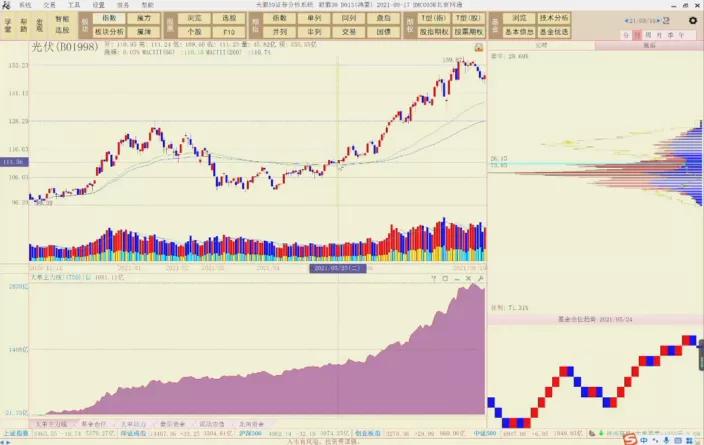This screenshot has height=445, width=704.
Task: Click the 中证500 status bar entry
Action: [x=485, y=434]
